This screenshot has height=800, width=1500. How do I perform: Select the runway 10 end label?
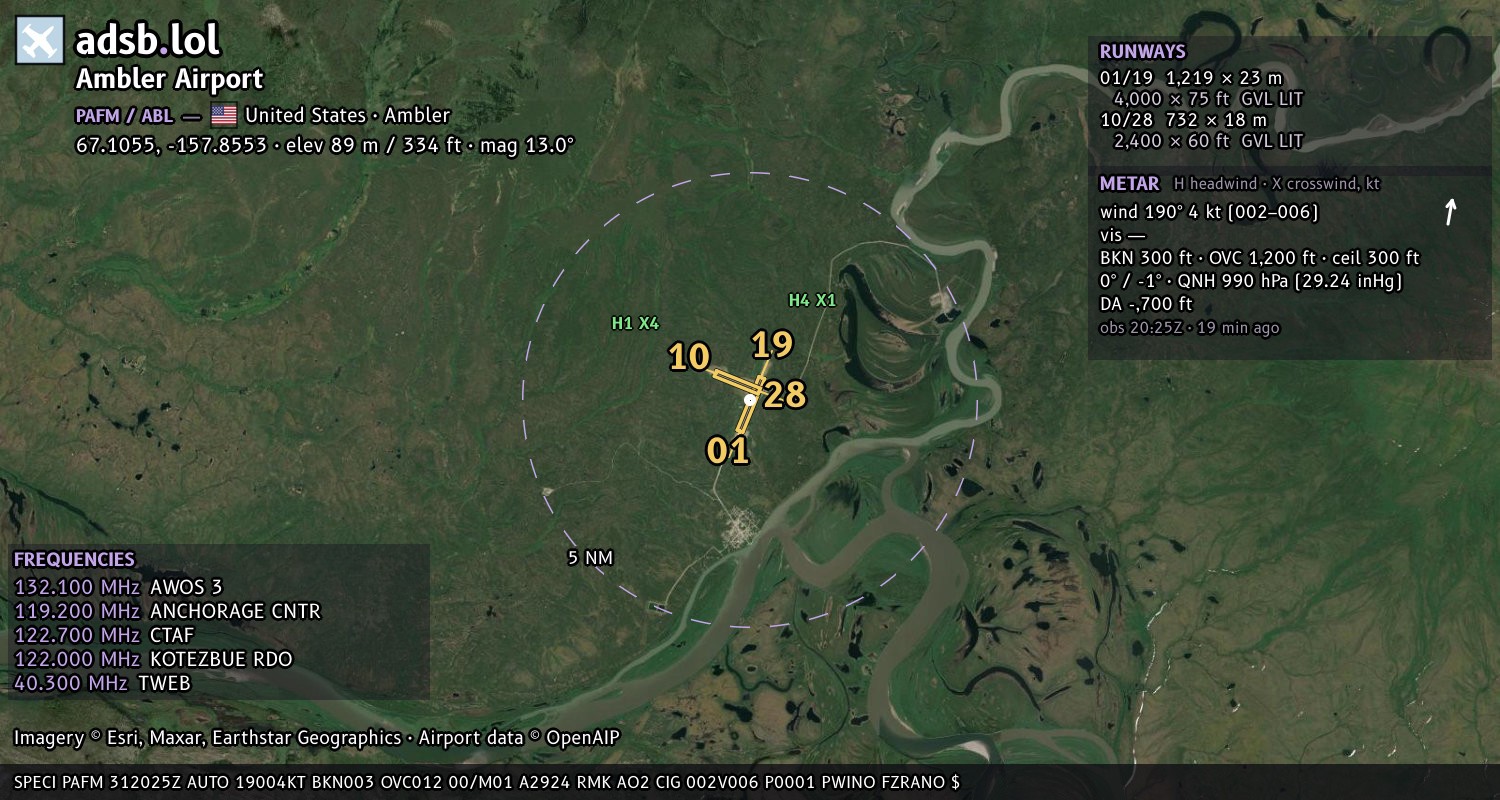point(689,357)
